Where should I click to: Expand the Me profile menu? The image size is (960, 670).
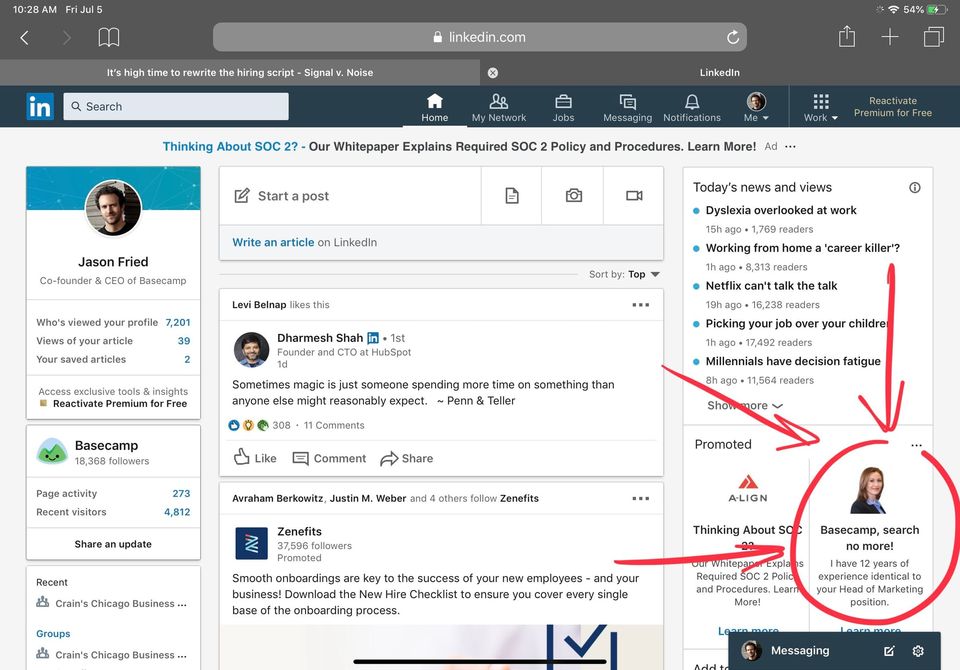pos(756,108)
